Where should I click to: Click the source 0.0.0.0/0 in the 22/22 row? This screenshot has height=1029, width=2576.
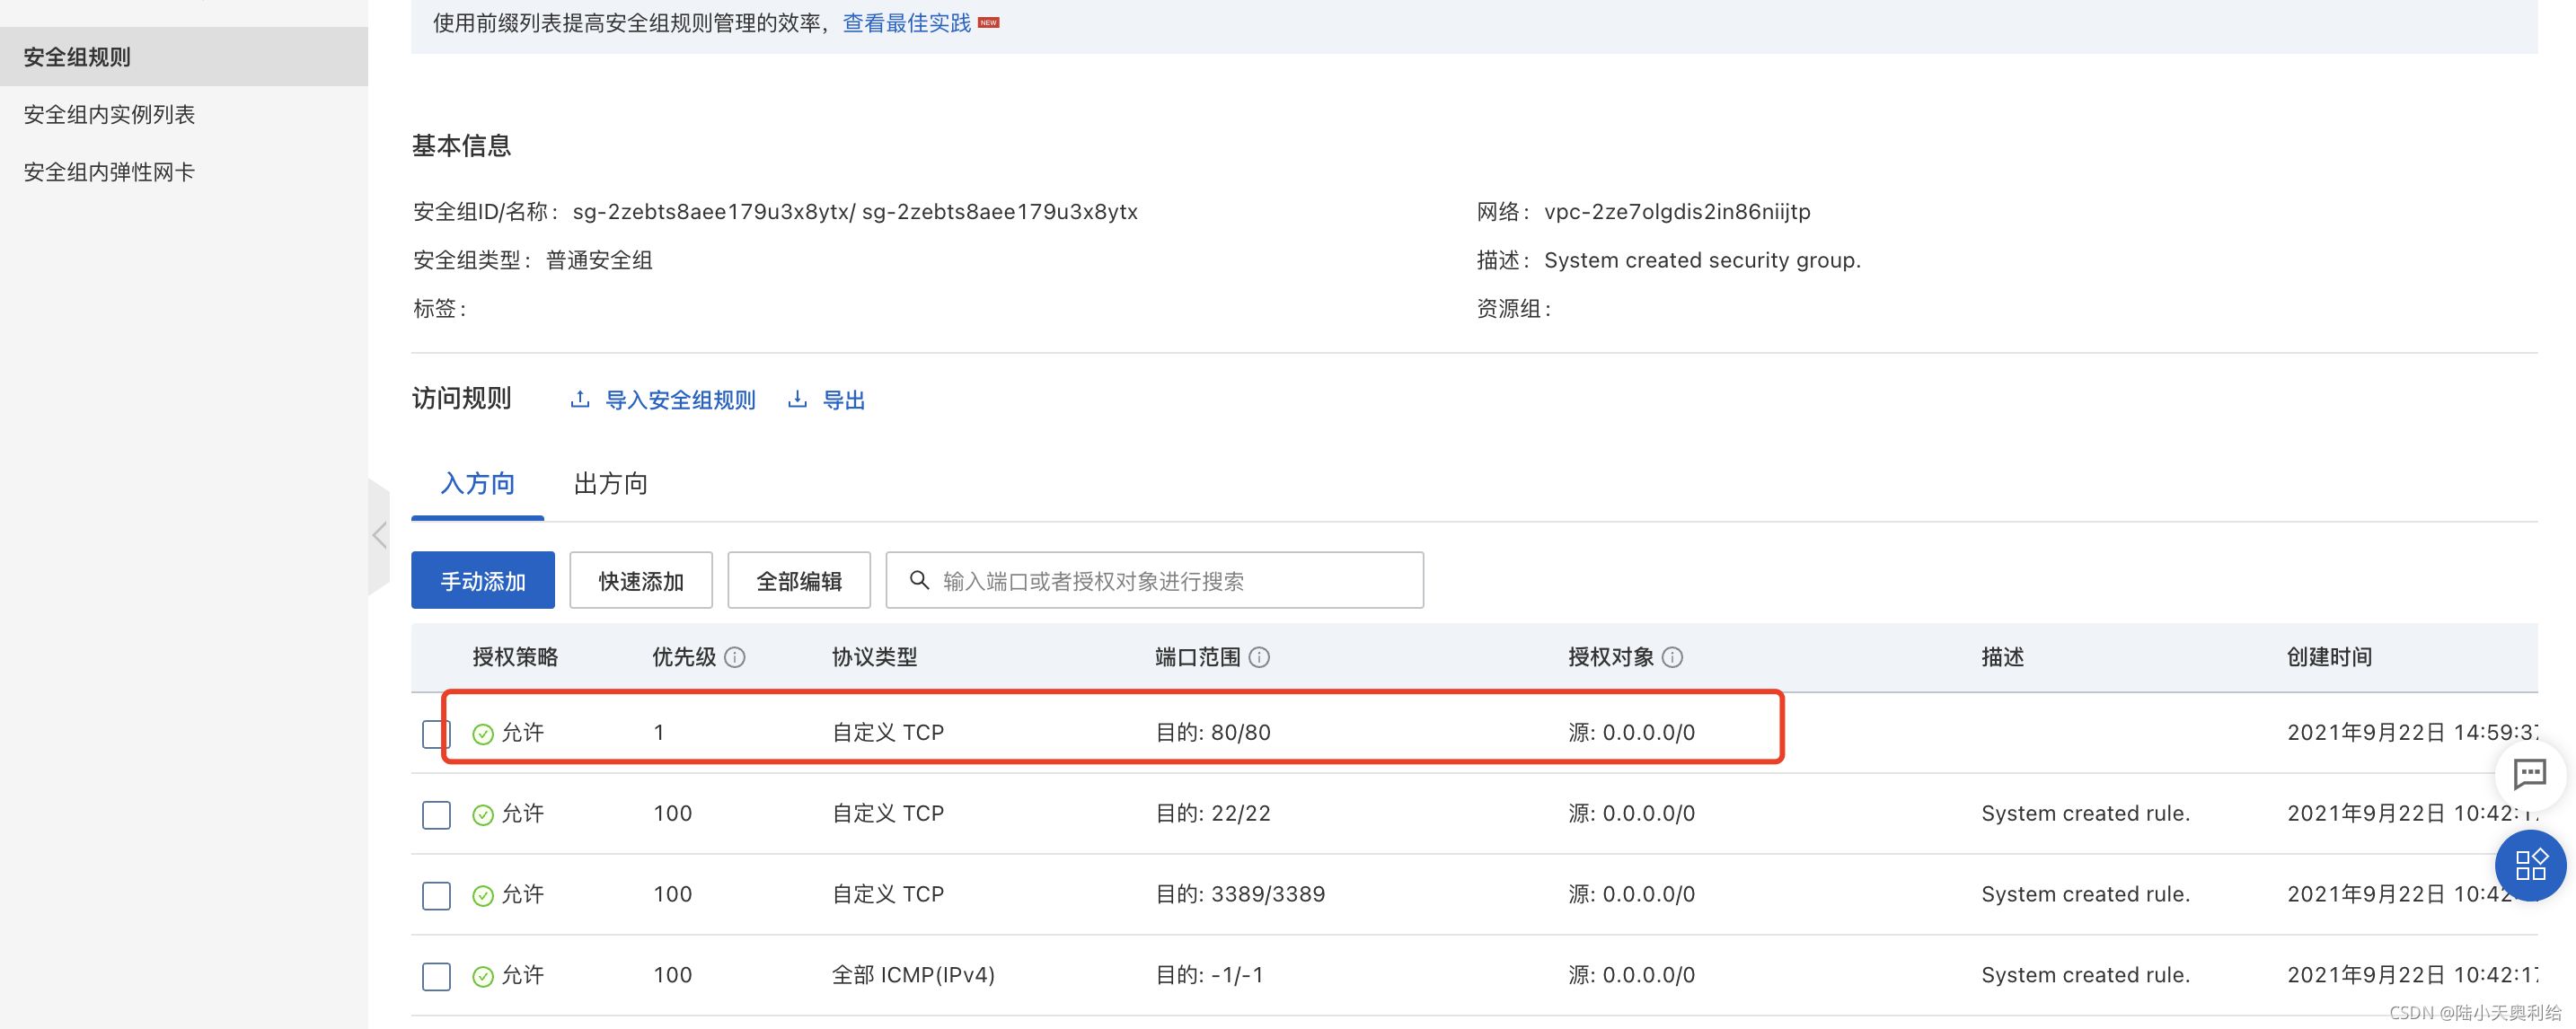tap(1632, 814)
